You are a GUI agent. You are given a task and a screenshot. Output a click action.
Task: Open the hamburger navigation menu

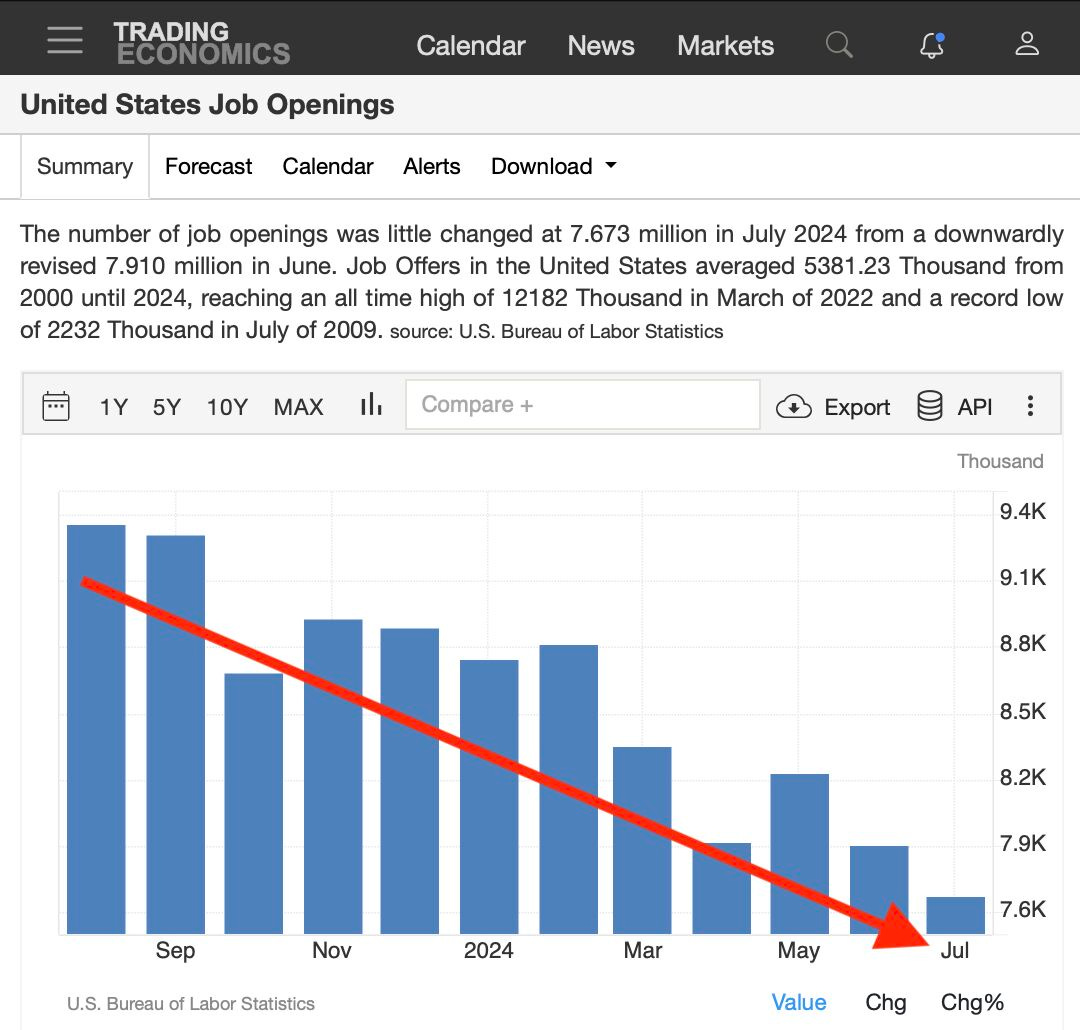coord(65,41)
